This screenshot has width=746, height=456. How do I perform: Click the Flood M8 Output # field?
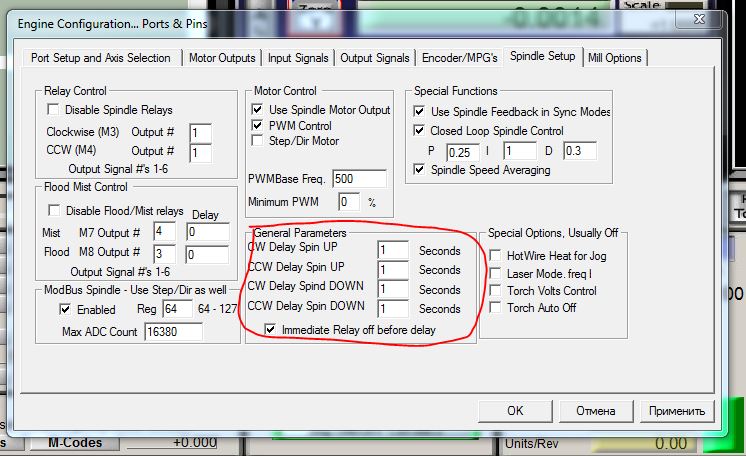coord(165,254)
